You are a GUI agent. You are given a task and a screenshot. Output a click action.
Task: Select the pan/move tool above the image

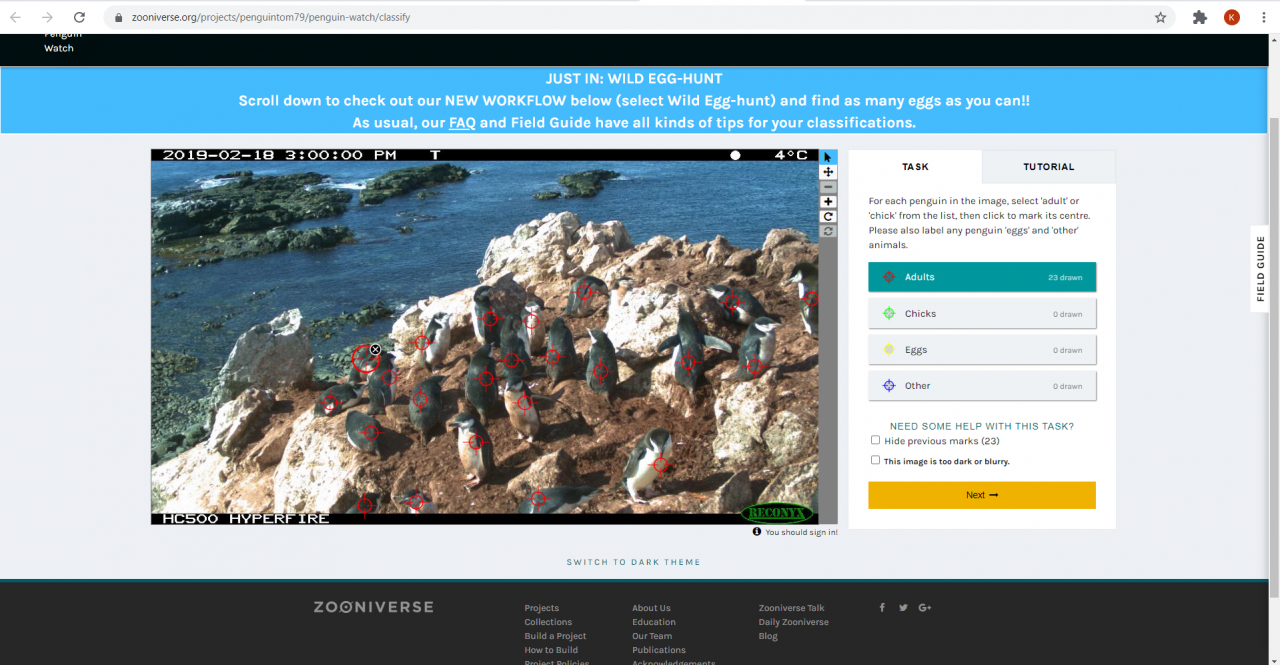tap(828, 172)
